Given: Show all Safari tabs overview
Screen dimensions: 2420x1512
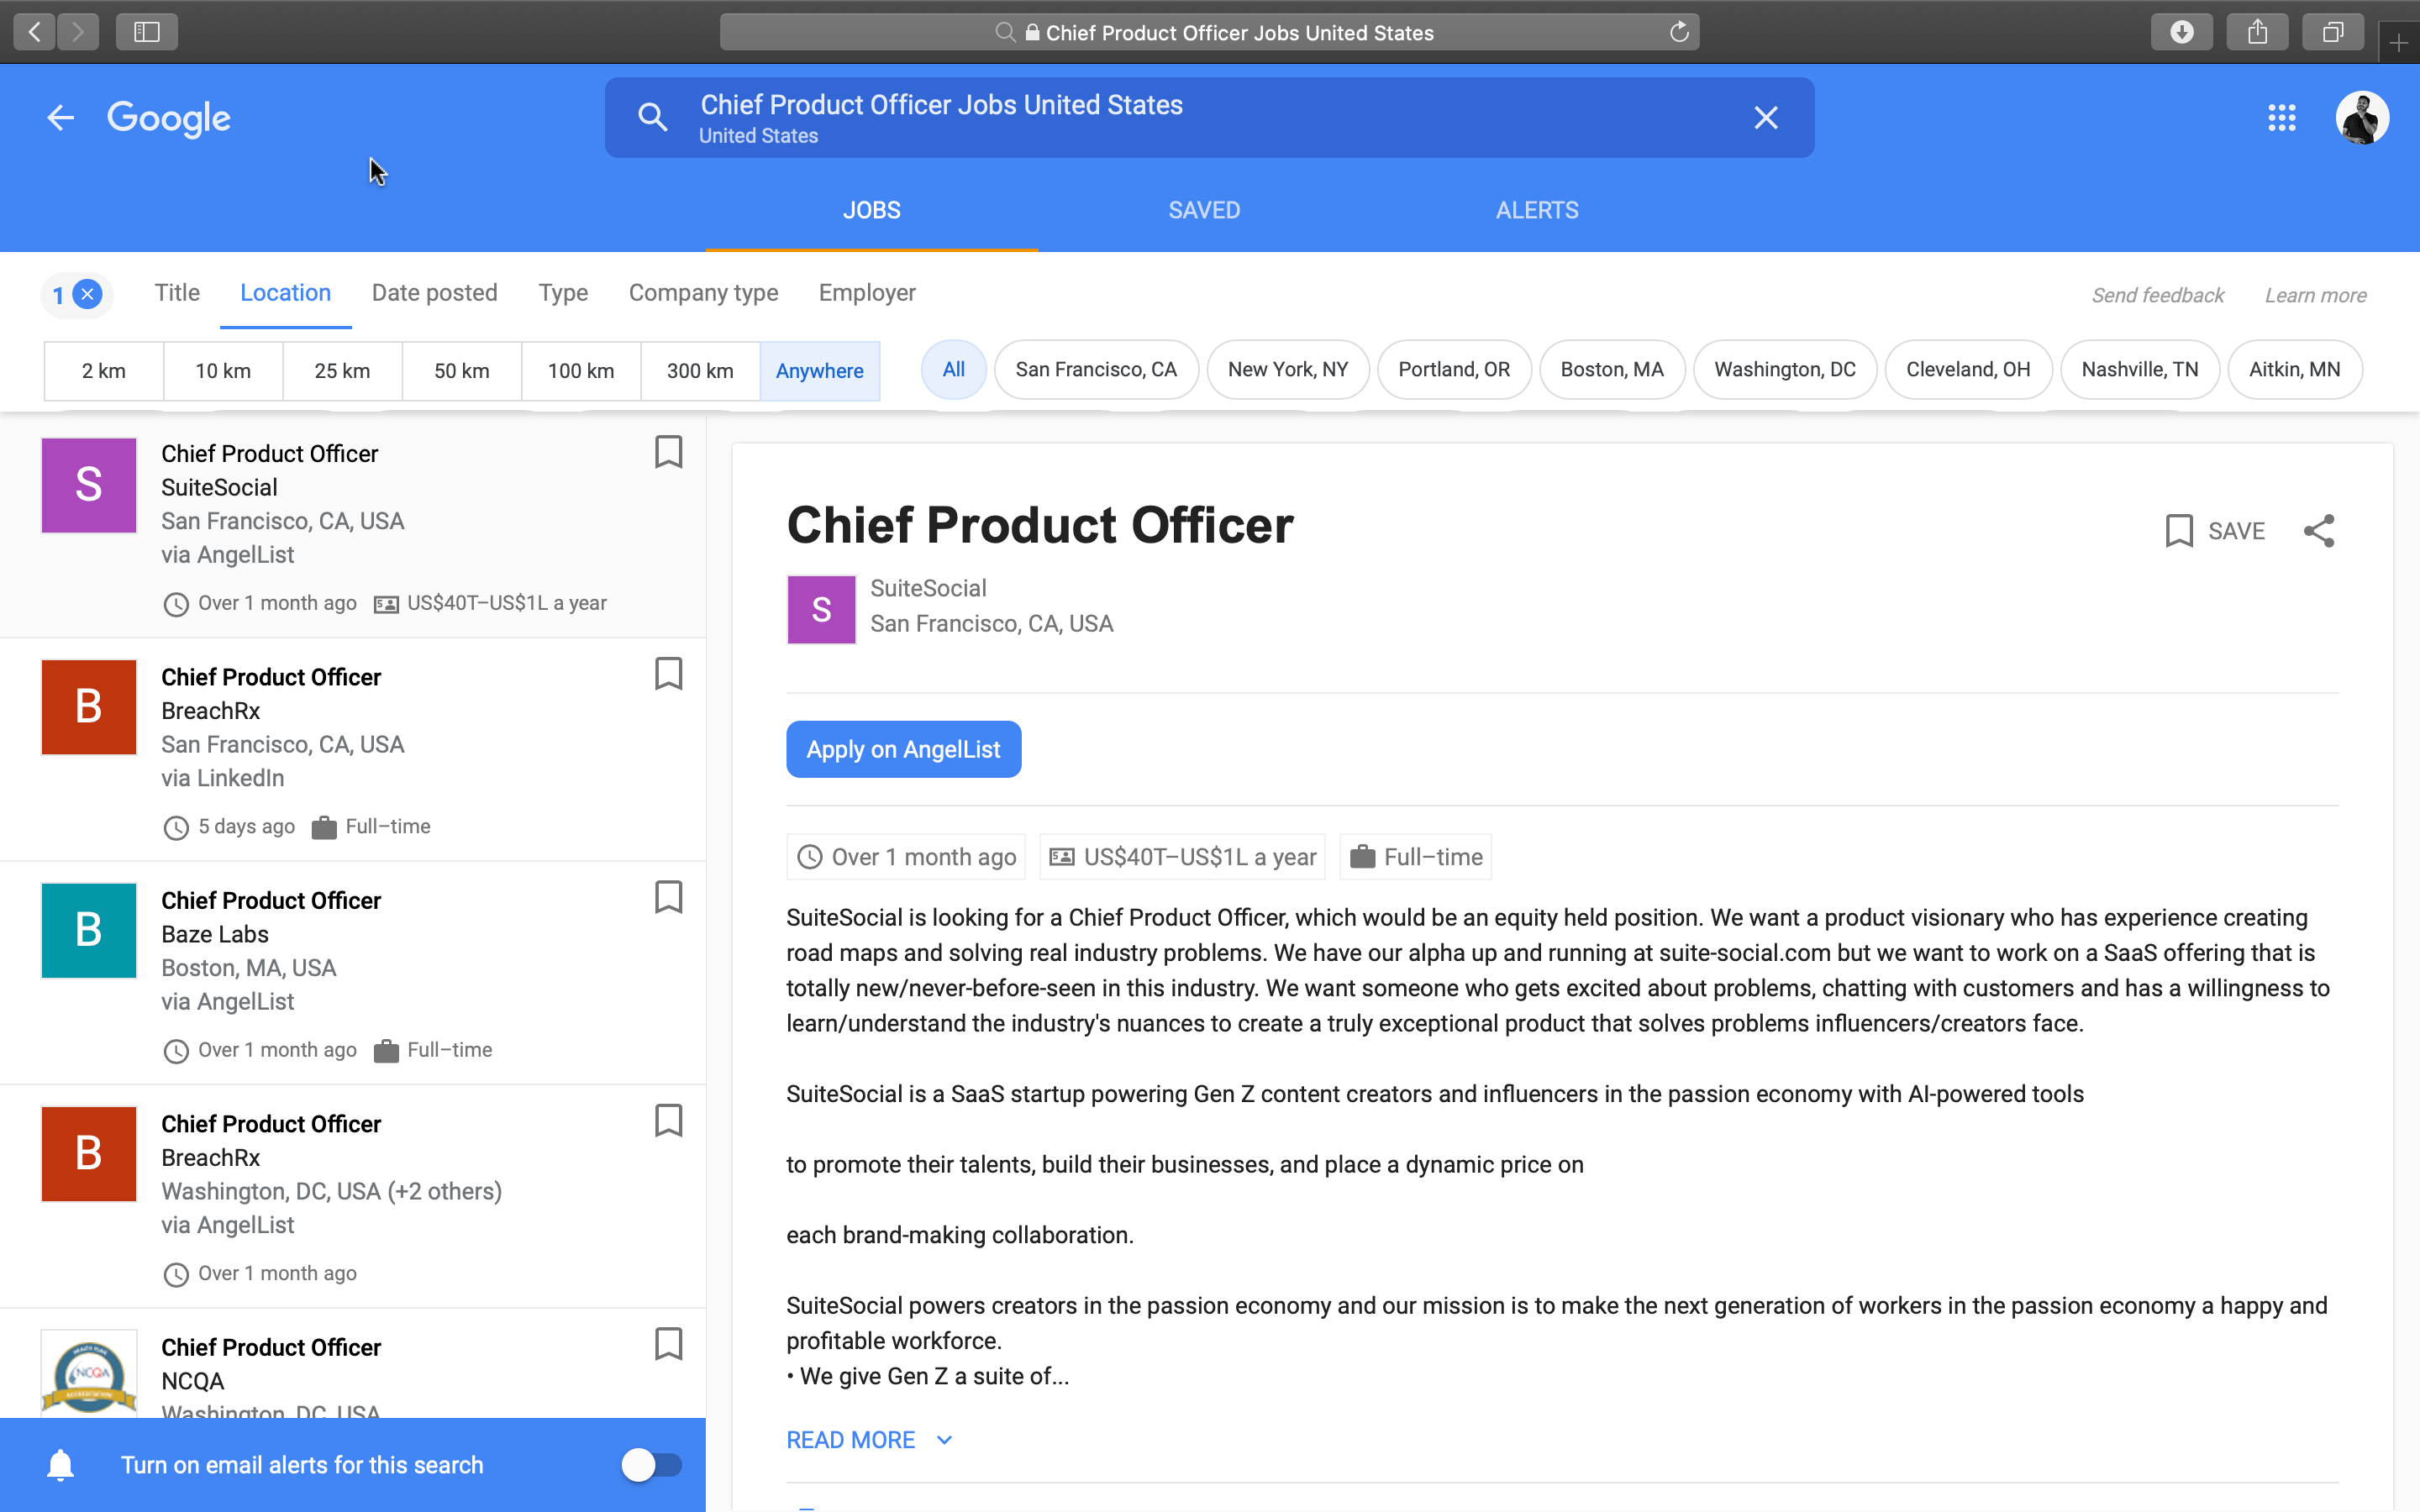Looking at the screenshot, I should pyautogui.click(x=2333, y=32).
